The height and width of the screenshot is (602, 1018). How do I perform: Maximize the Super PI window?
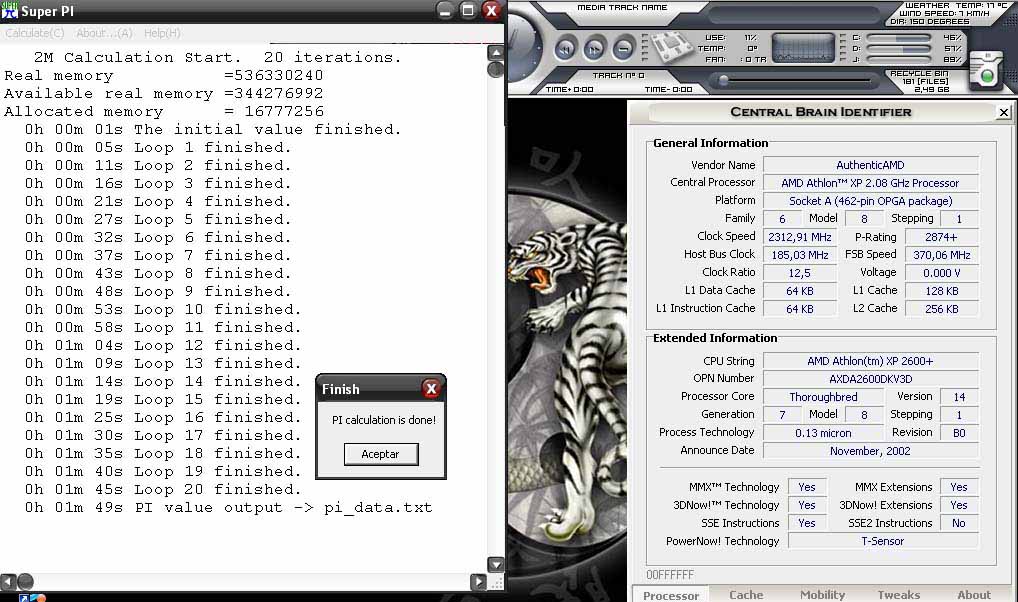(467, 10)
